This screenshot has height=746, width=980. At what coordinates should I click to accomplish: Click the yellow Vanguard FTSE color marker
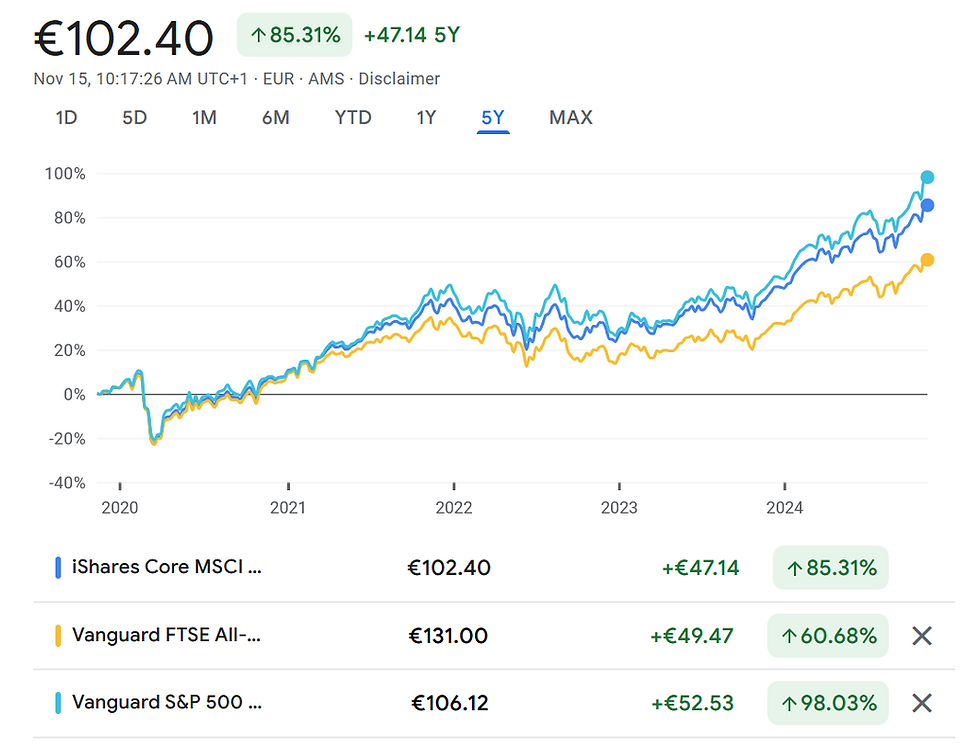pos(58,635)
